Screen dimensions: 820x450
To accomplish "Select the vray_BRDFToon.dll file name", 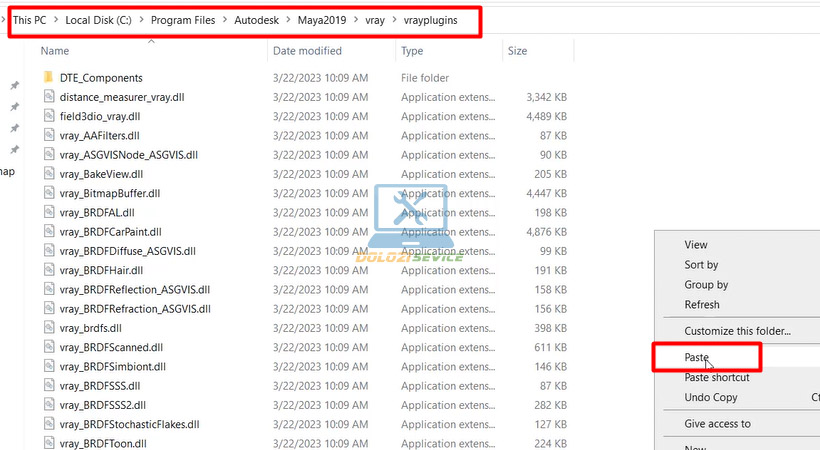I will click(x=103, y=444).
